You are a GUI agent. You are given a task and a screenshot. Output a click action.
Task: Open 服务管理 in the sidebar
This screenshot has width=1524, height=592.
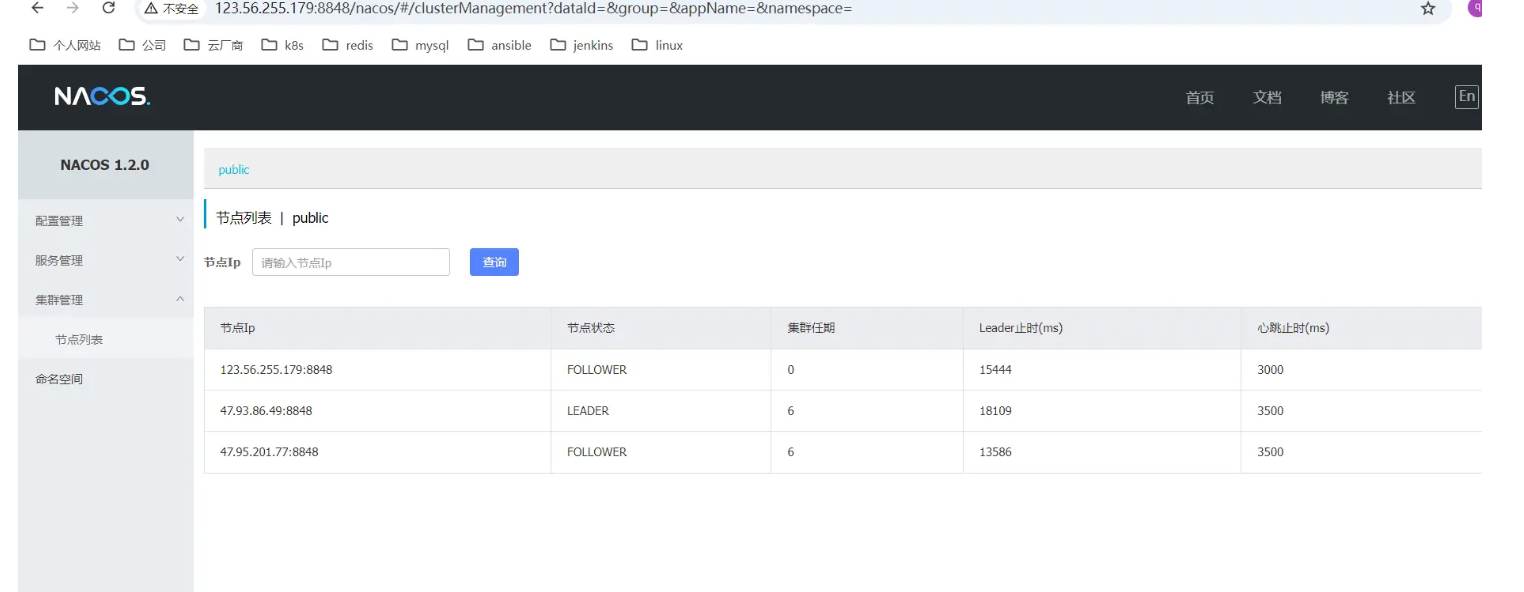coord(59,260)
